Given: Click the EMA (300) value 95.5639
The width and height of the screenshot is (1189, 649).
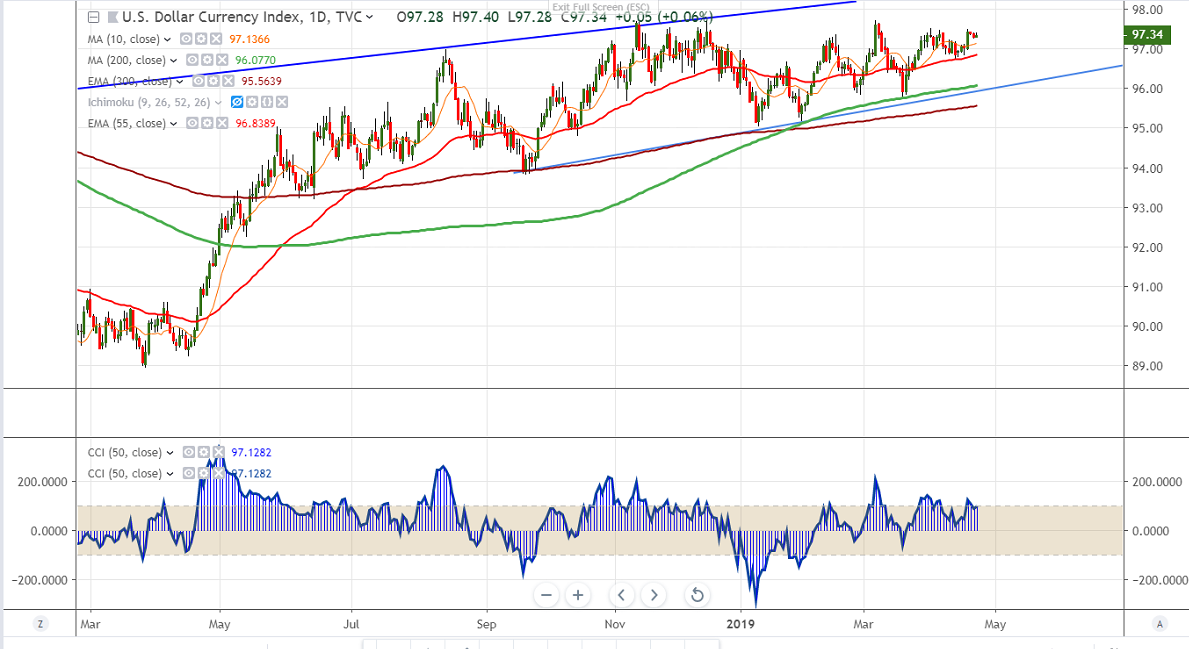Looking at the screenshot, I should 262,81.
